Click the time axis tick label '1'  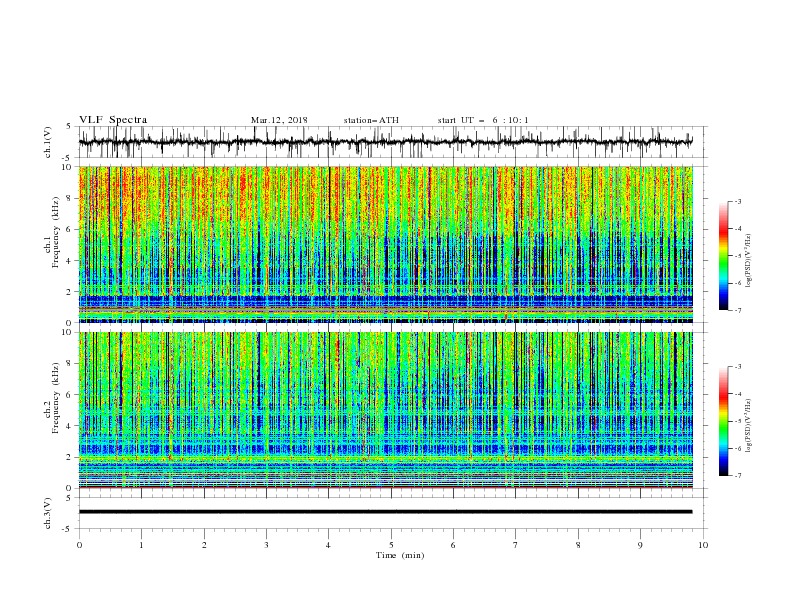[141, 545]
